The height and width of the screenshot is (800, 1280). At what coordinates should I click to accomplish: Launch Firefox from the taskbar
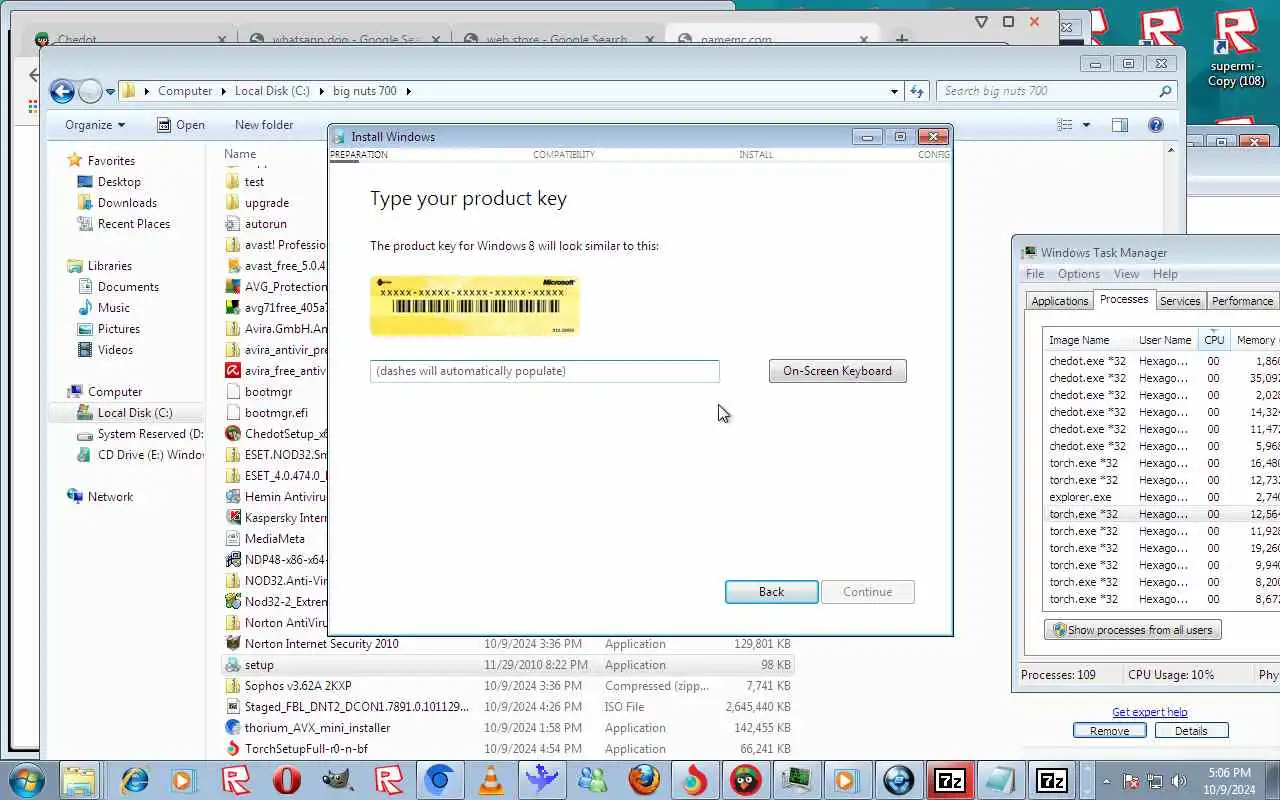[x=644, y=780]
